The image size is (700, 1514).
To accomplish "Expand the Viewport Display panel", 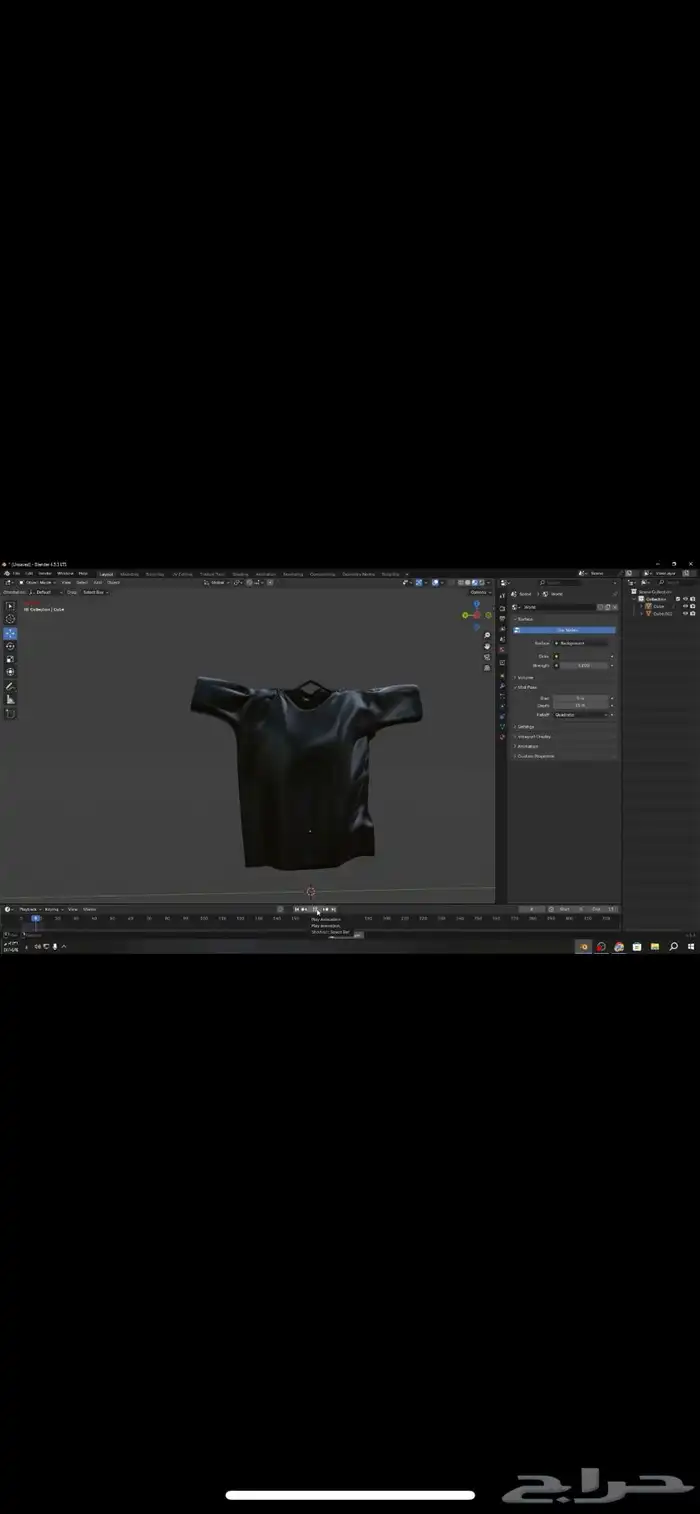I will click(534, 736).
